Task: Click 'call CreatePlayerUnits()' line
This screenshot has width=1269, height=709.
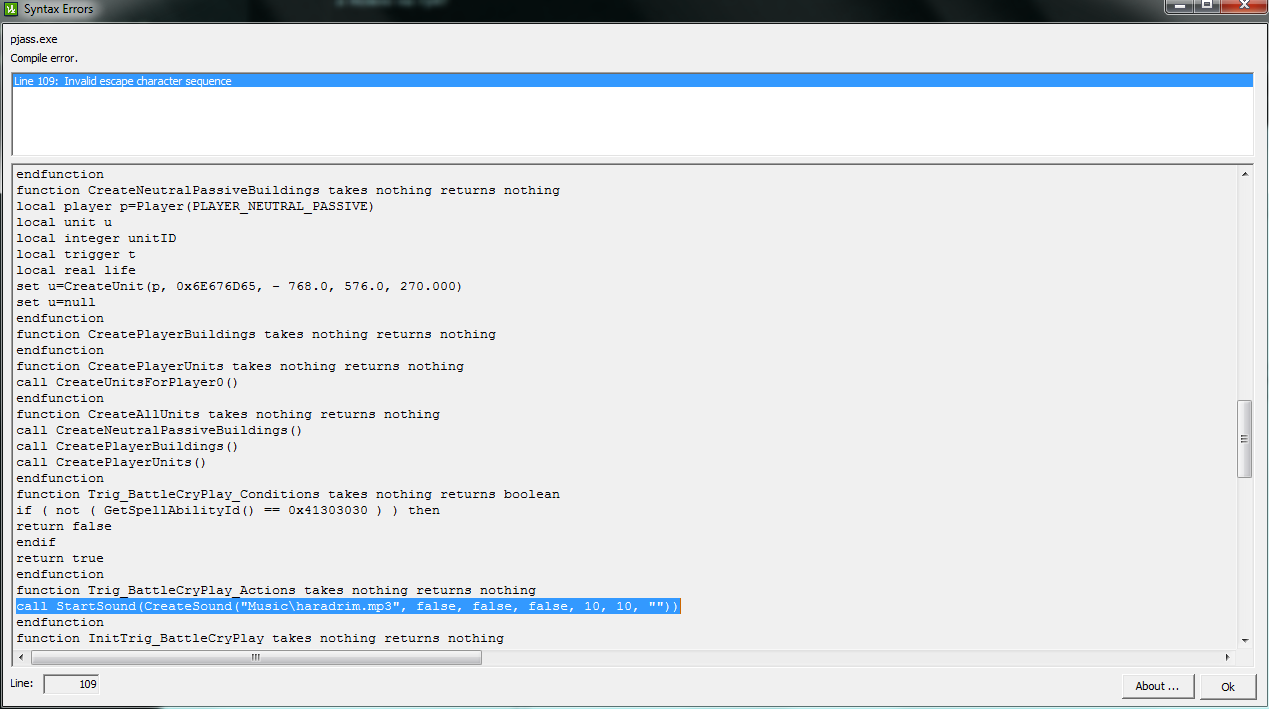Action: [x=112, y=462]
